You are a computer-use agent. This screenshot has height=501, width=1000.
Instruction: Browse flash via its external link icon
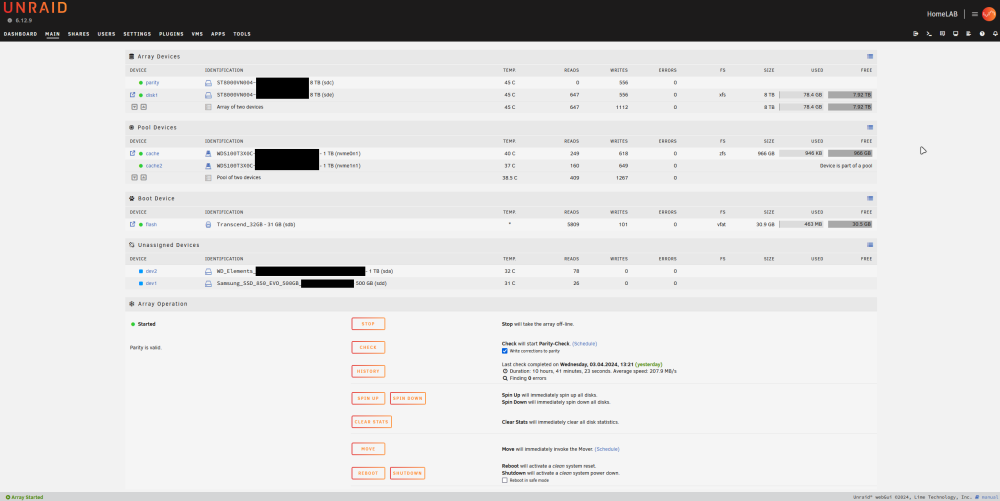click(133, 224)
